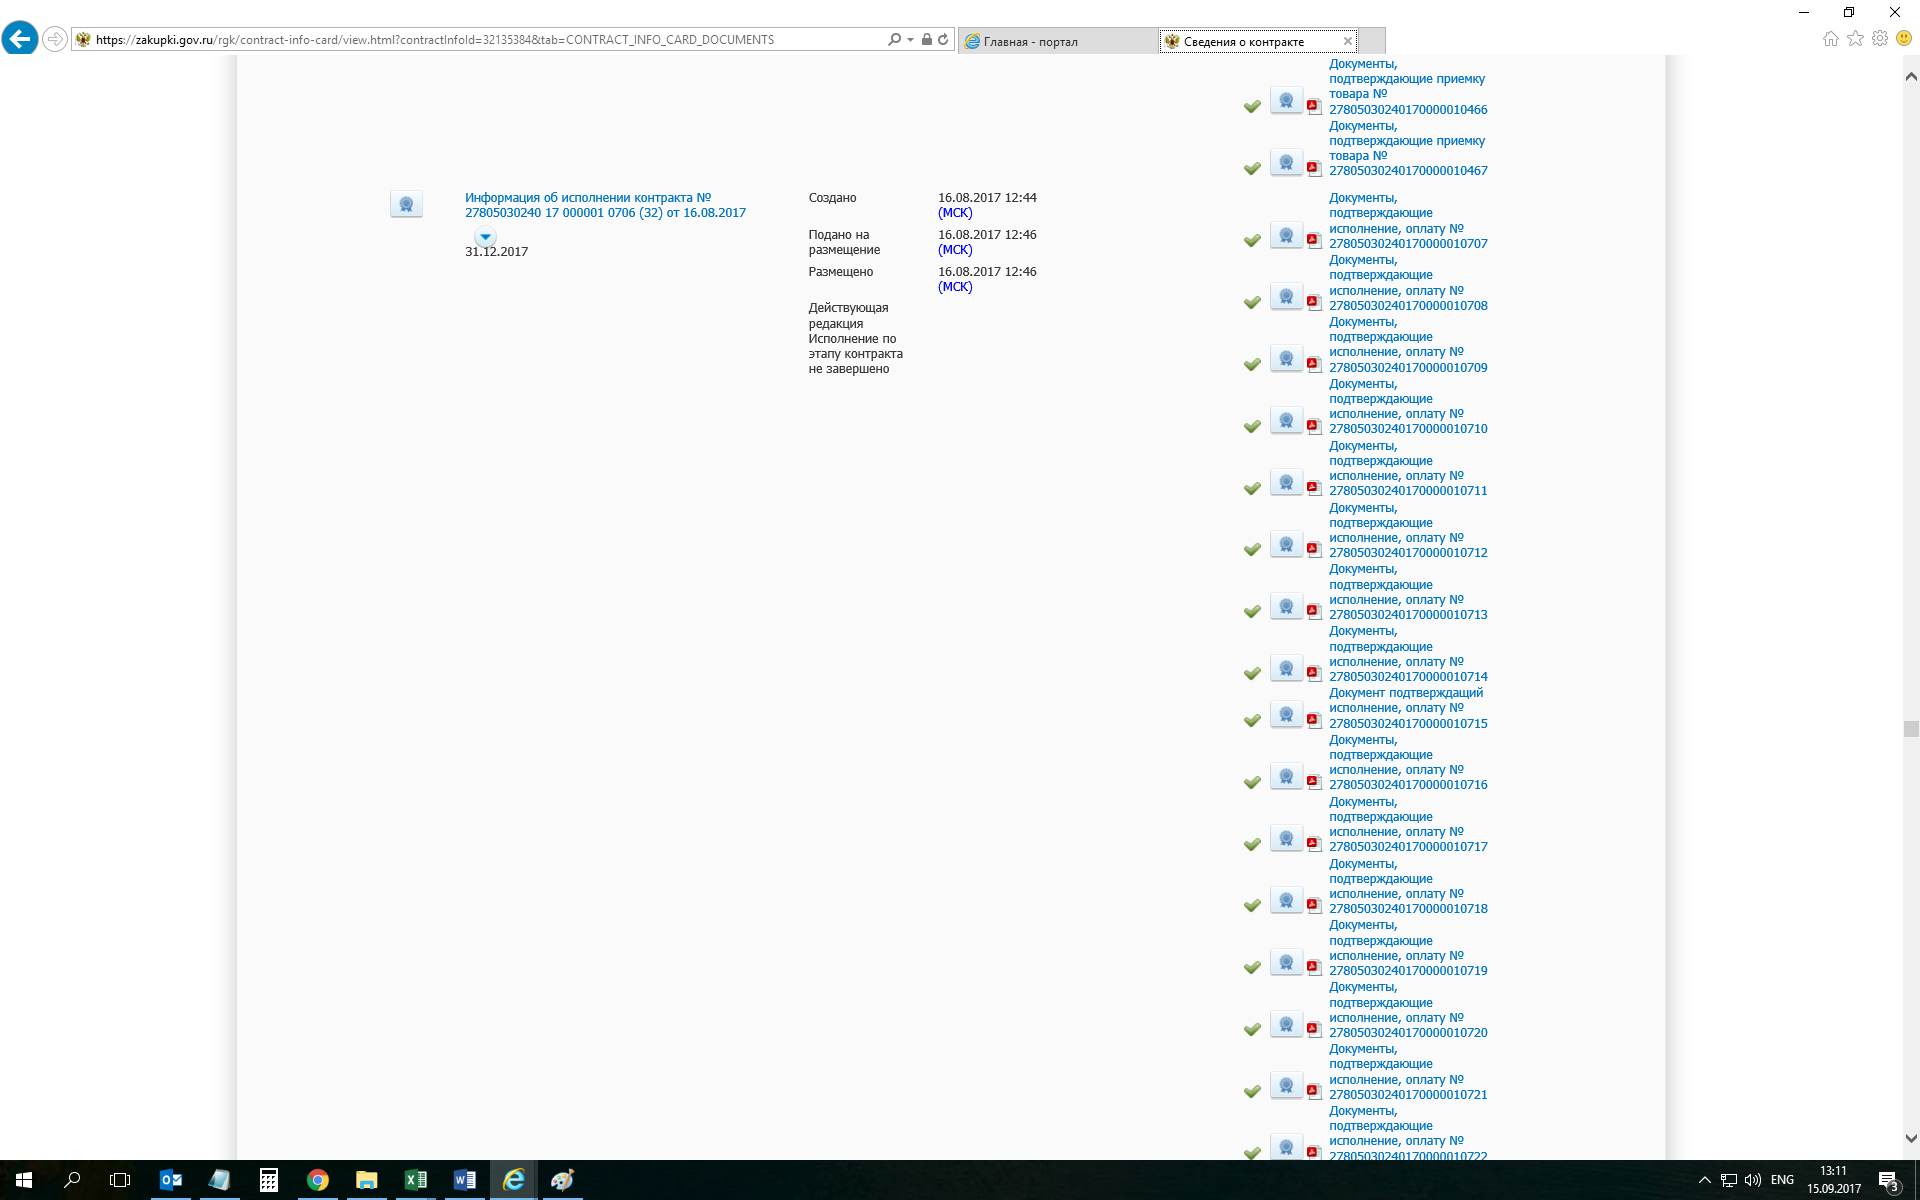Screen dimensions: 1920x1200
Task: Open document link ending 10718
Action: 1407,908
